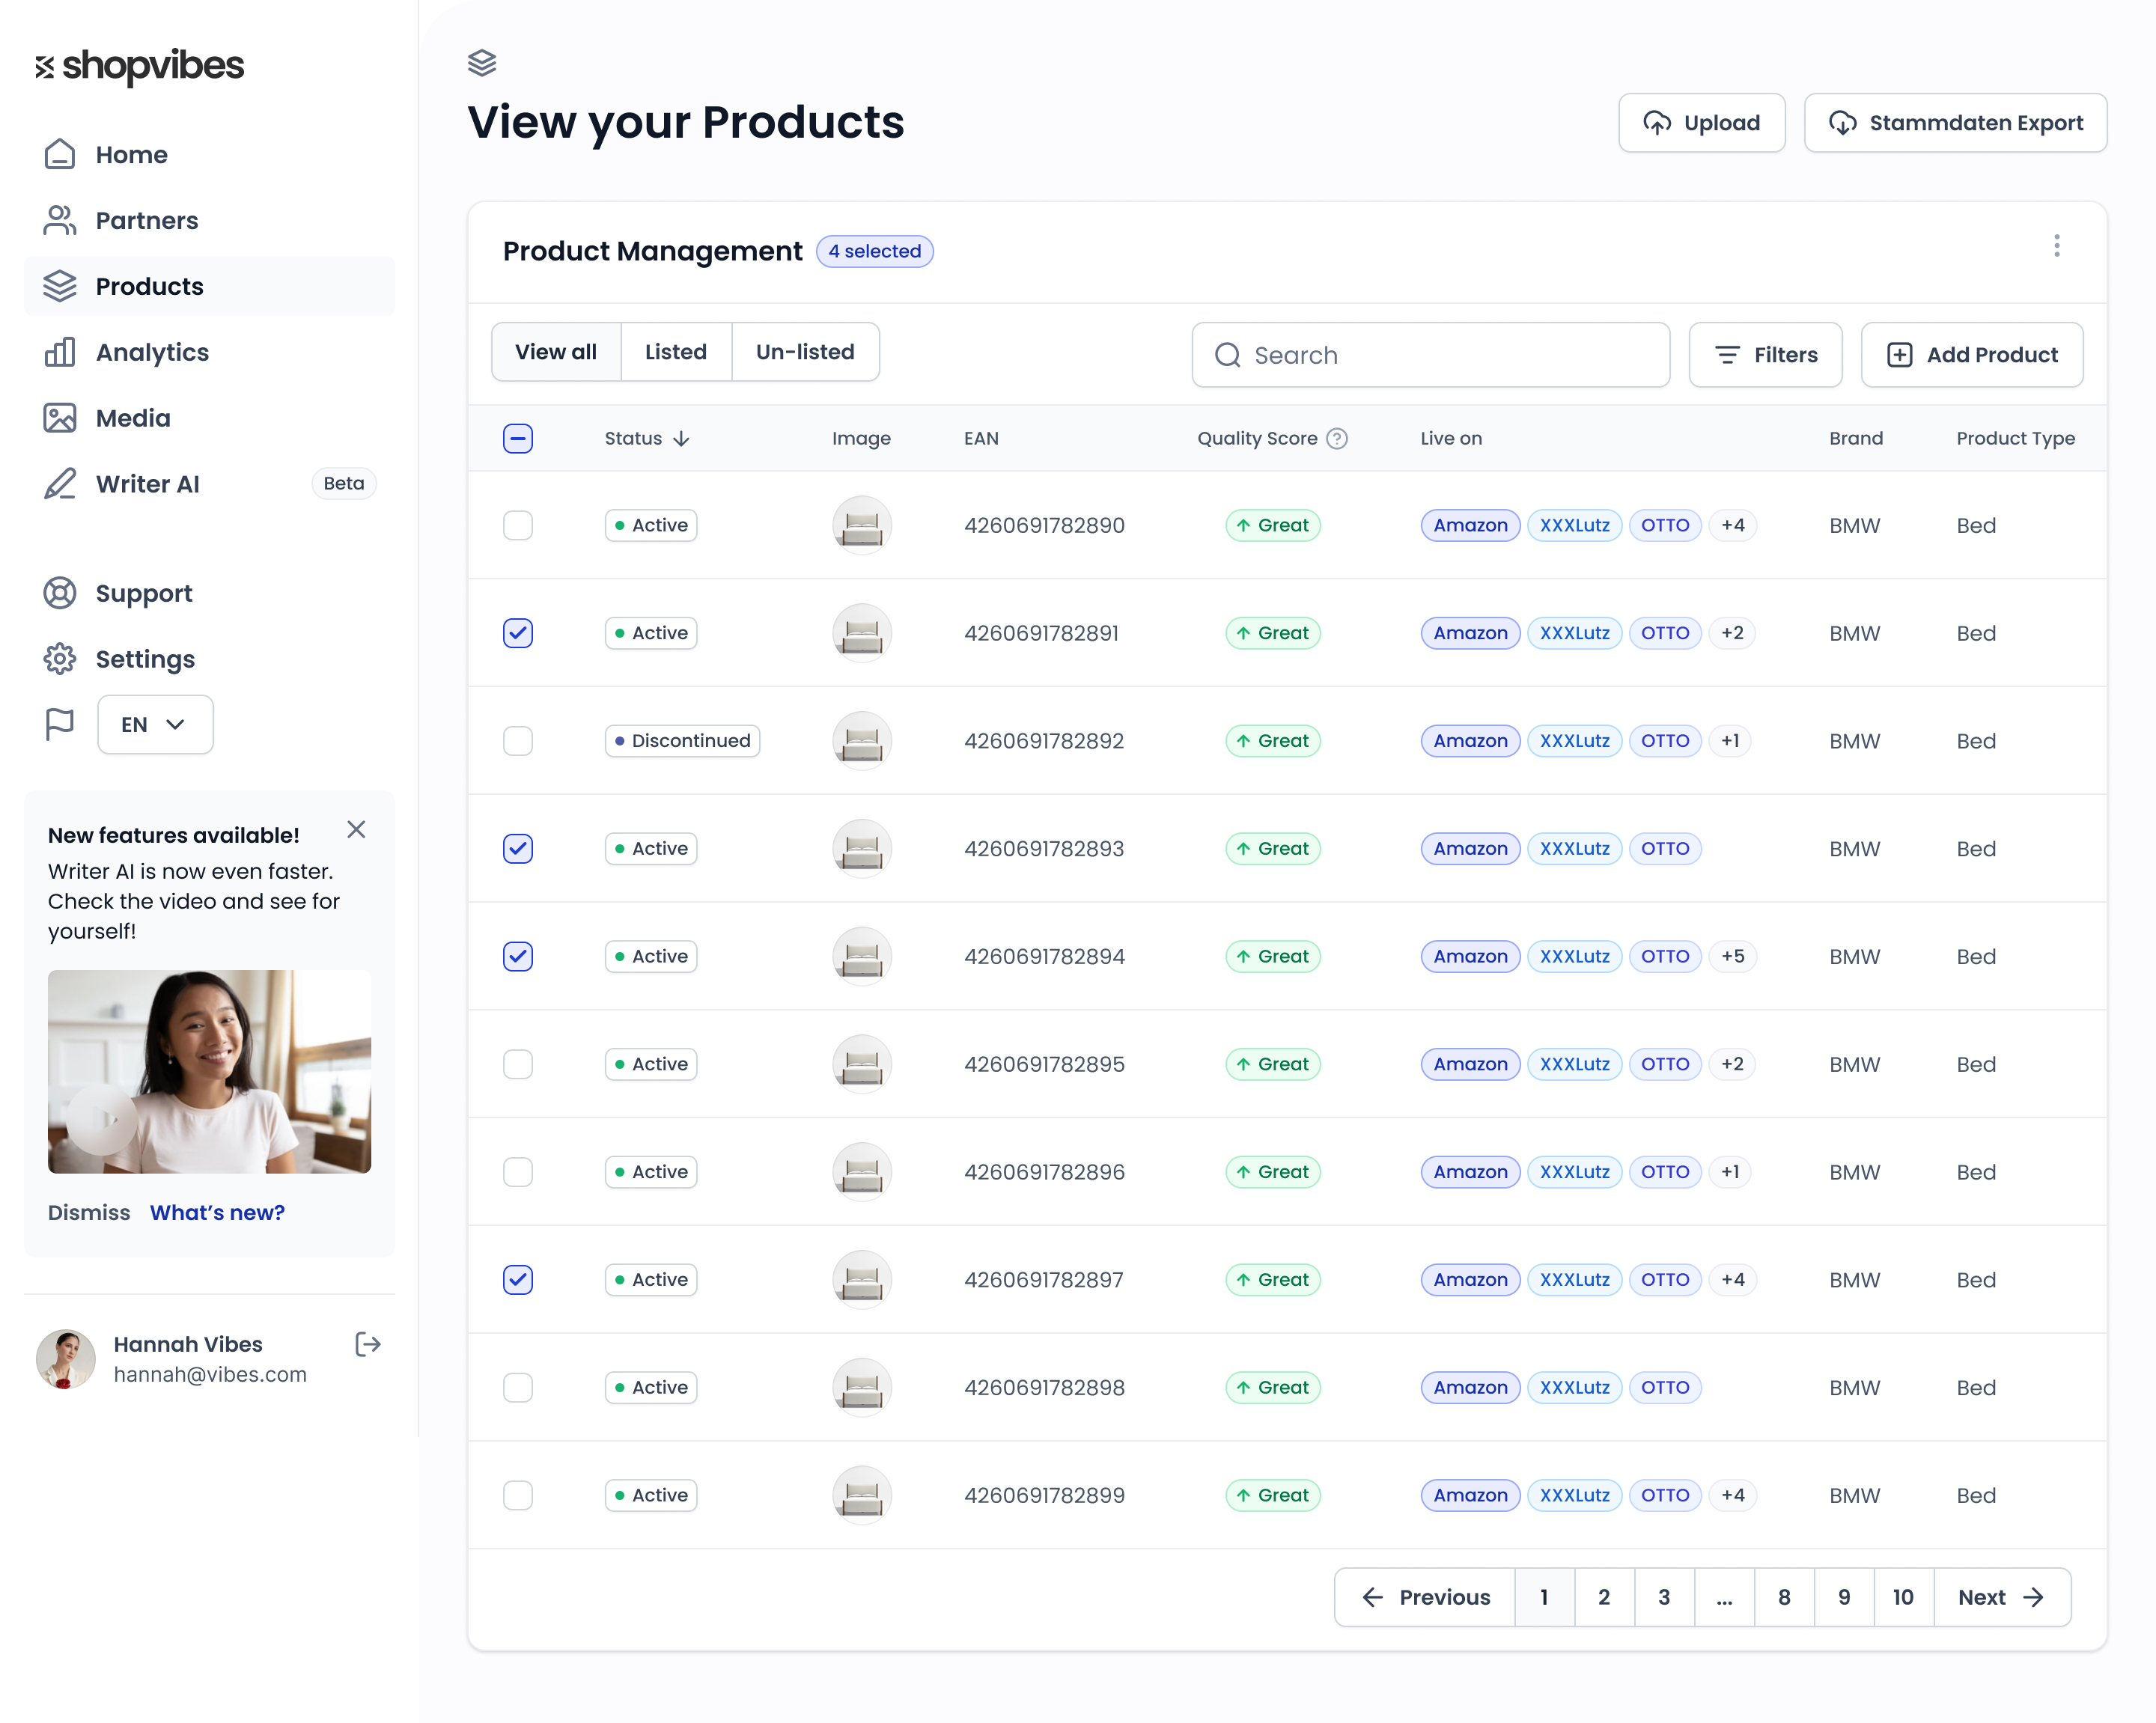Deselect the checked product with EAN 4260691782891

click(x=517, y=632)
